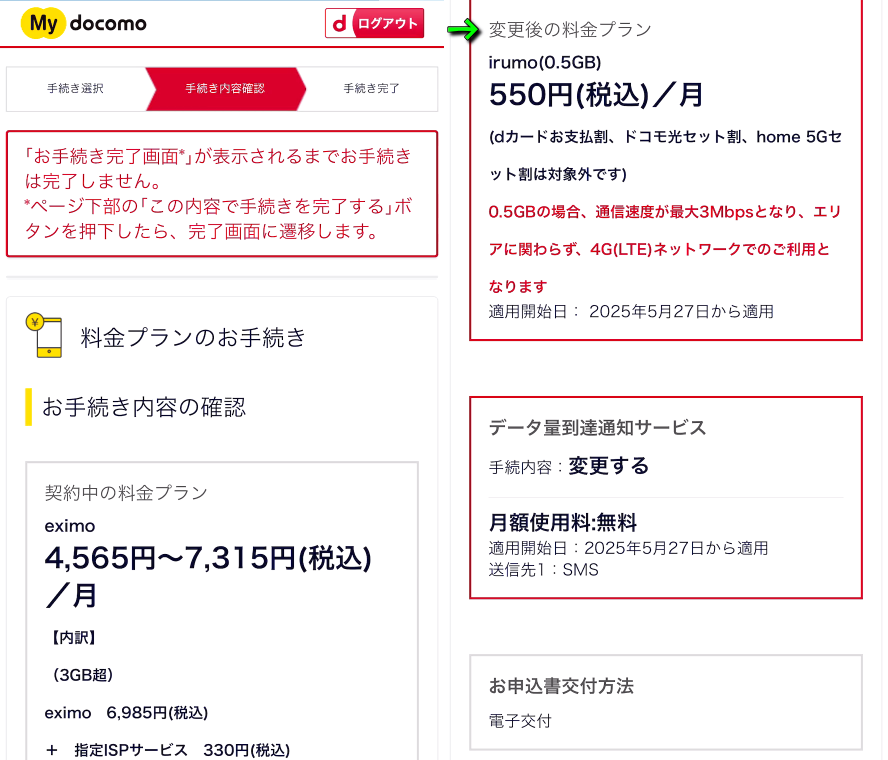Click the 料金プランのお手続き heading
Viewport: 888px width, 760px height.
[193, 338]
